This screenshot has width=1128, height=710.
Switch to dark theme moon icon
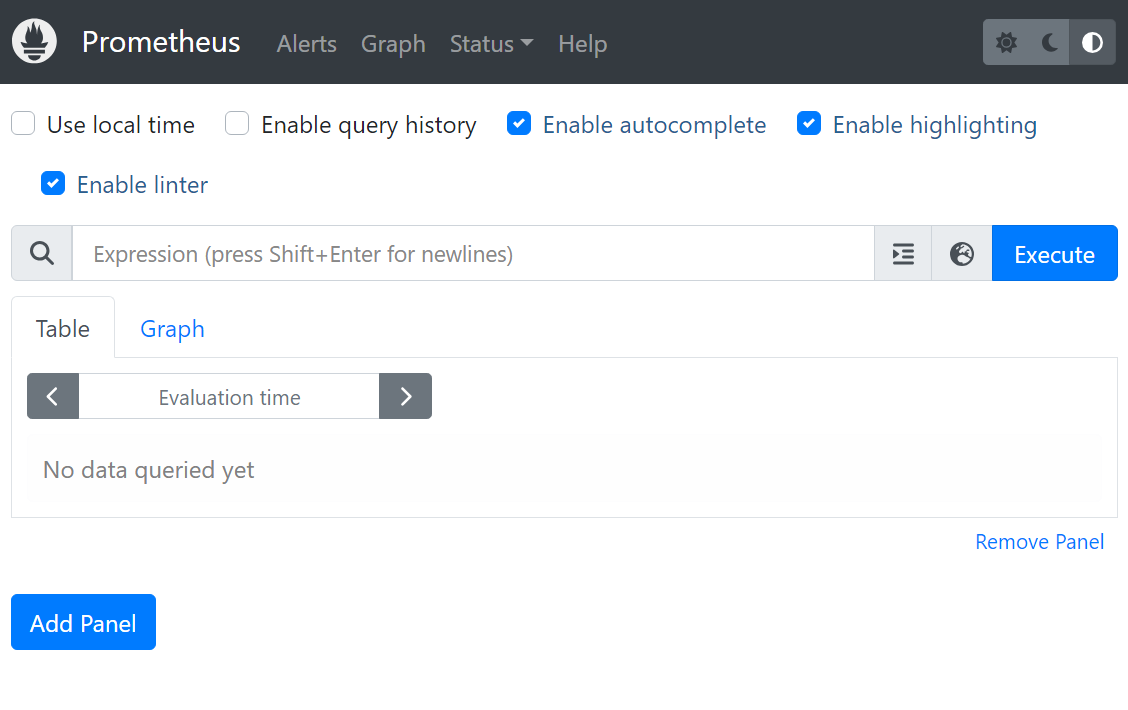point(1049,43)
